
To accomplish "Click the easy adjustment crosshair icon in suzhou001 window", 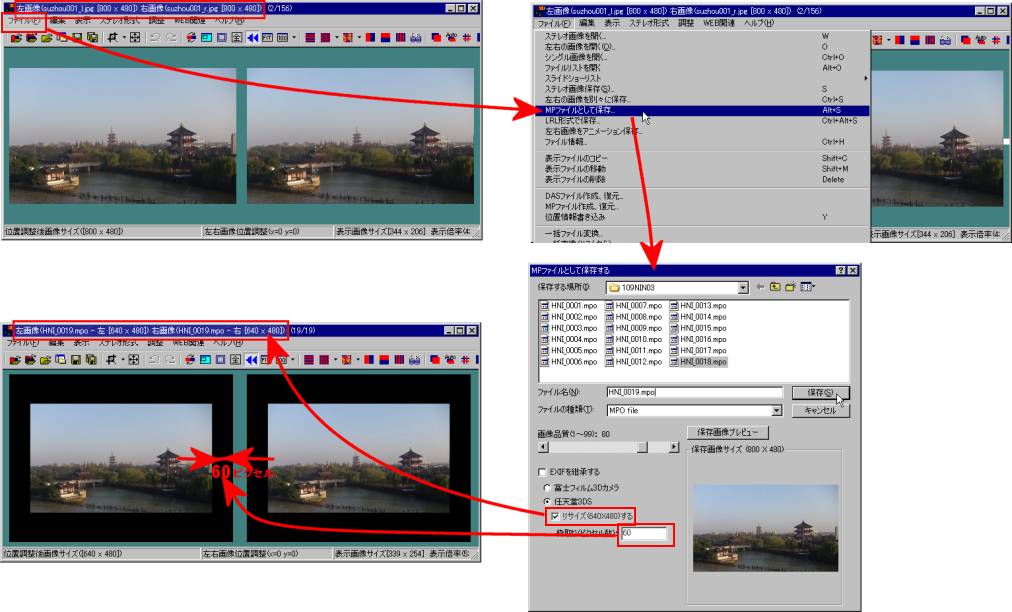I will point(112,37).
